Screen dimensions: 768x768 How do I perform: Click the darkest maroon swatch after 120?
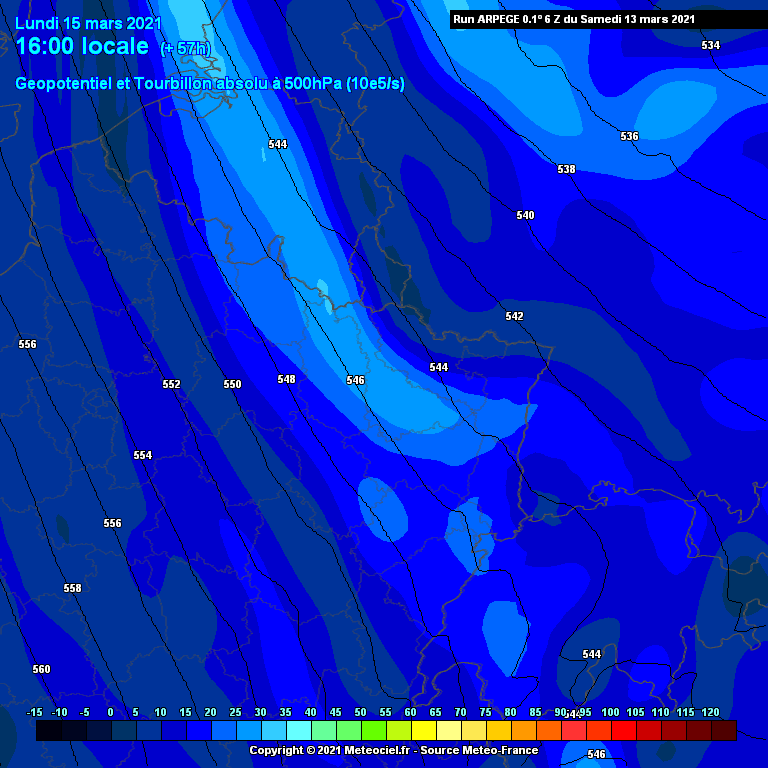(724, 731)
